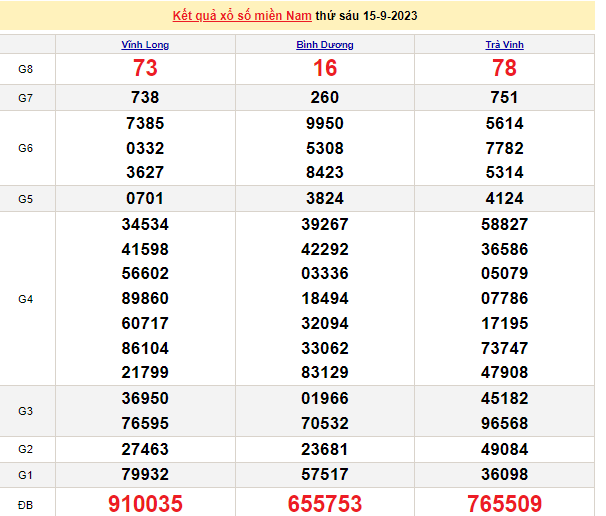Screen dimensions: 606x516
Task: Open the Vĩnh Long province link
Action: coord(145,45)
